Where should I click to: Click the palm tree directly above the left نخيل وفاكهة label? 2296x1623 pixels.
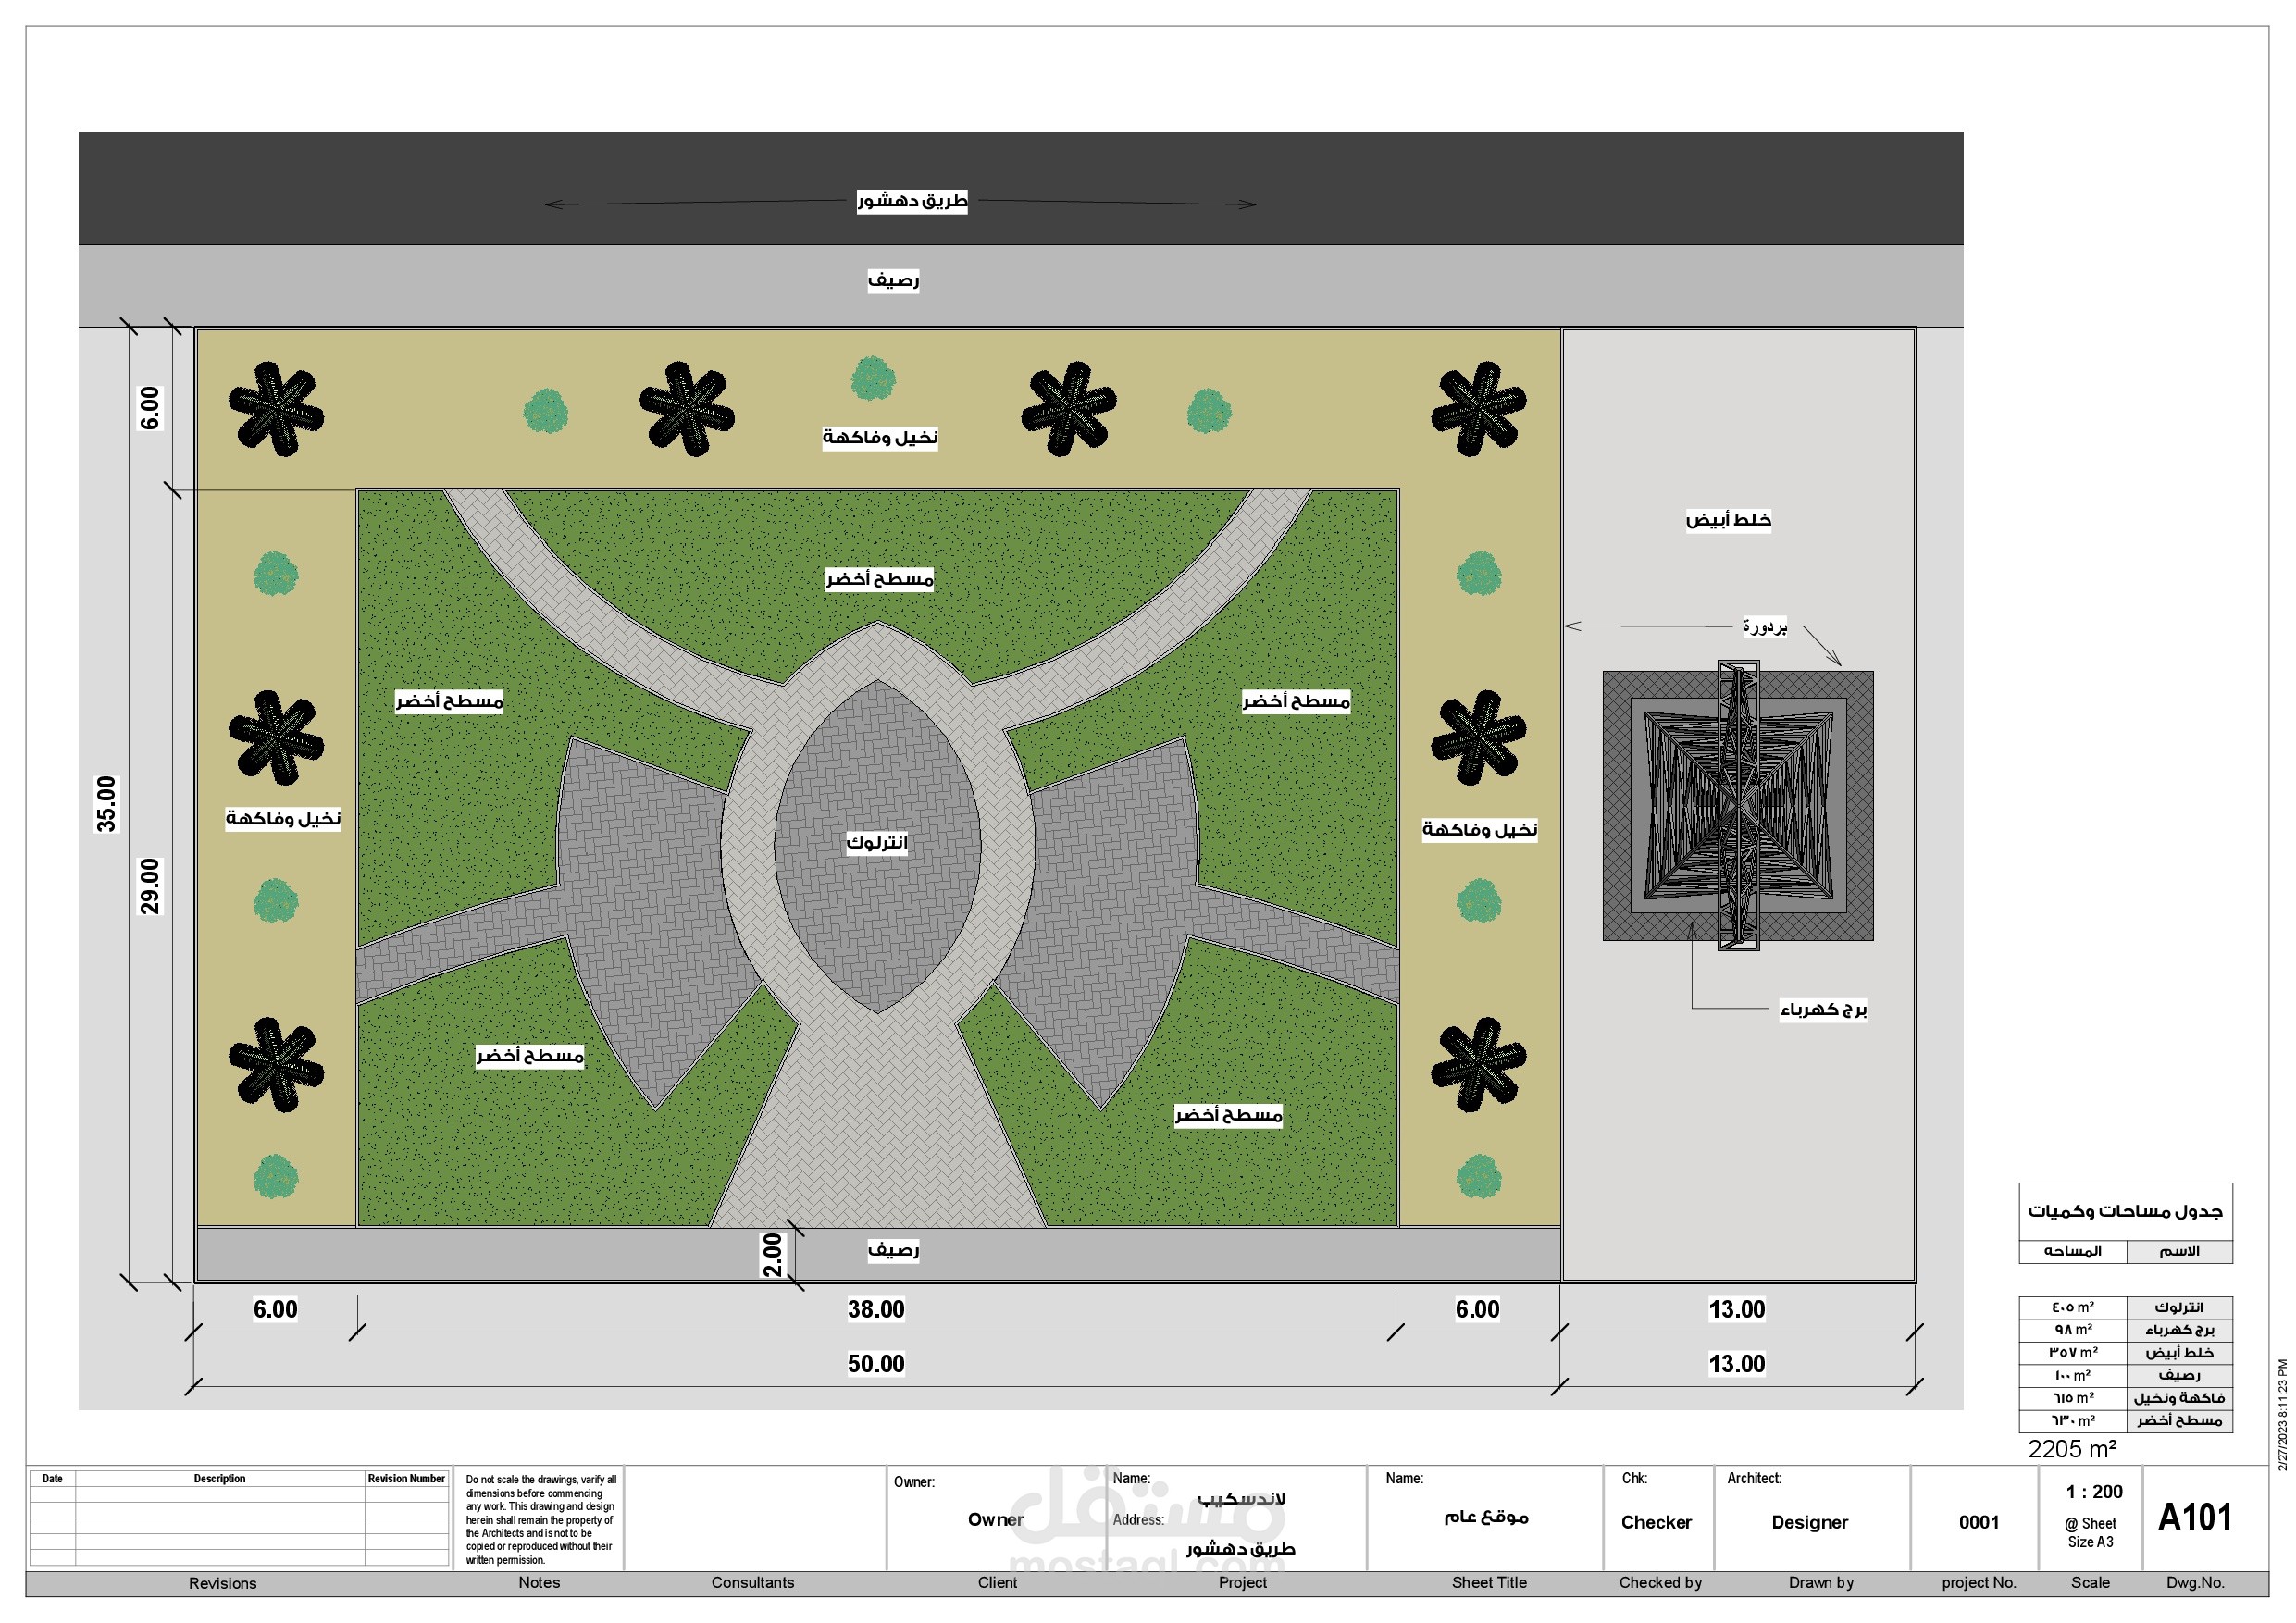click(x=276, y=737)
